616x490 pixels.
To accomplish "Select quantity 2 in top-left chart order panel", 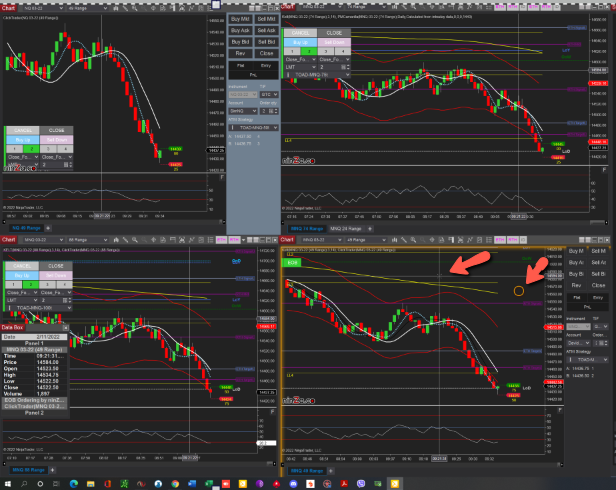I will click(x=31, y=149).
